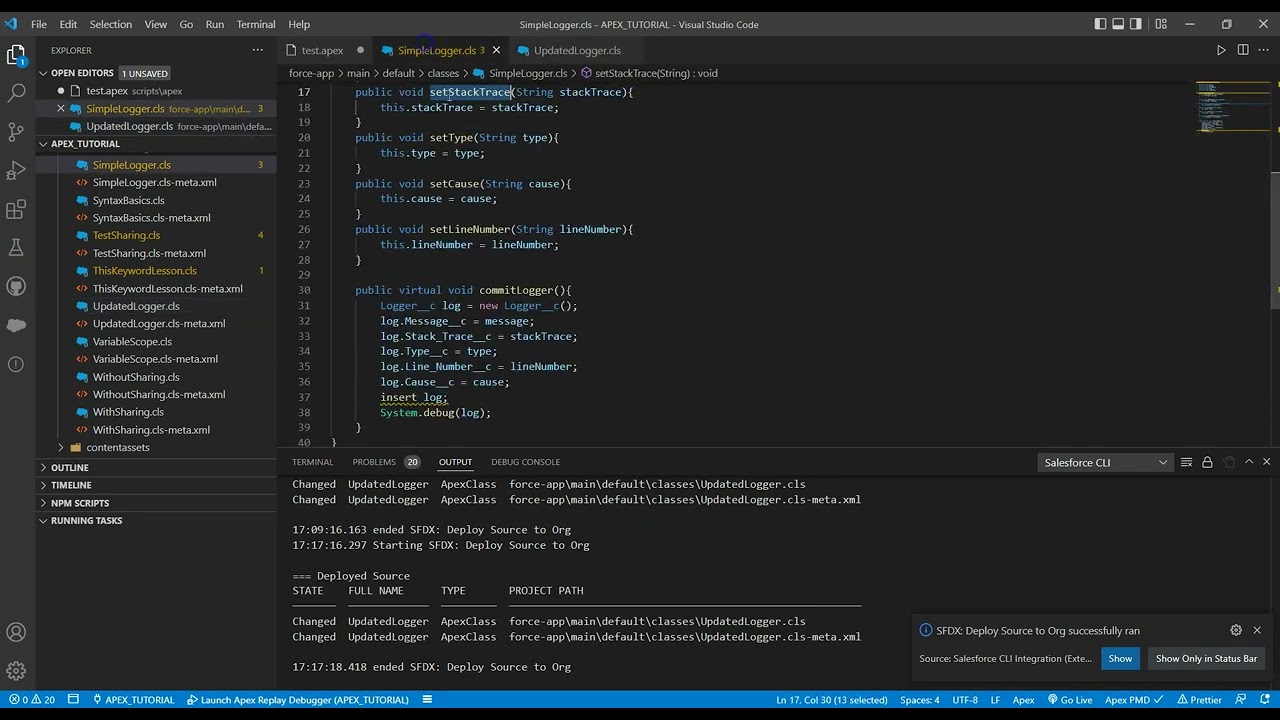Click Show Only in Status Bar button
The width and height of the screenshot is (1280, 720).
(1206, 658)
